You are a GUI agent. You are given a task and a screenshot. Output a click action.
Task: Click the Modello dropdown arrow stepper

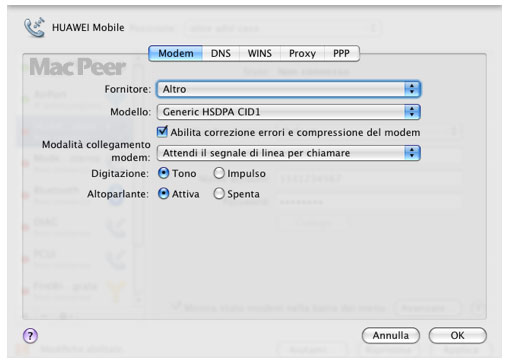coord(412,112)
